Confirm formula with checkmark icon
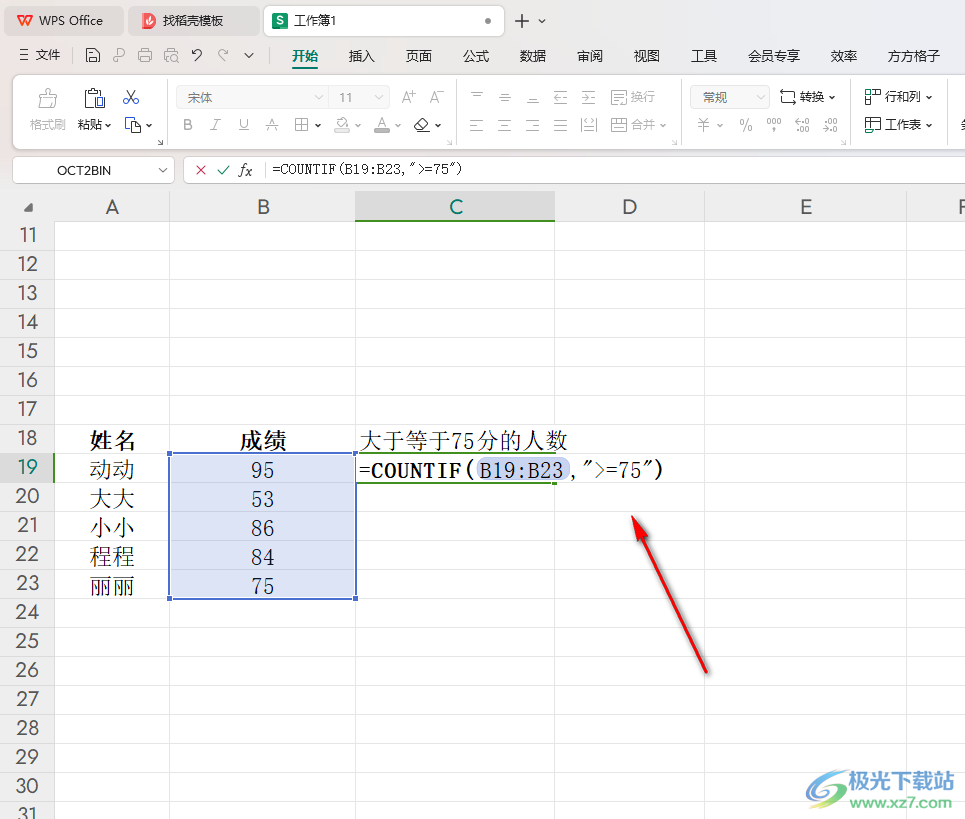The width and height of the screenshot is (965, 819). (x=223, y=170)
